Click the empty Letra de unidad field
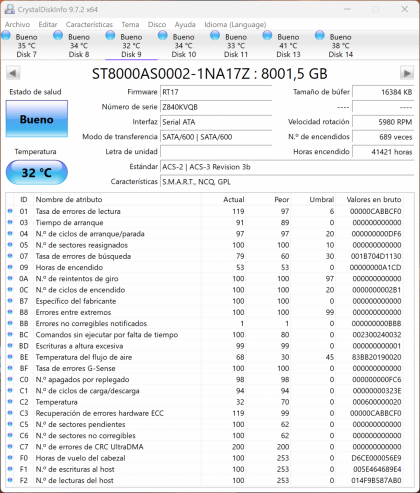Screen dimensions: 420x493 pos(216,152)
